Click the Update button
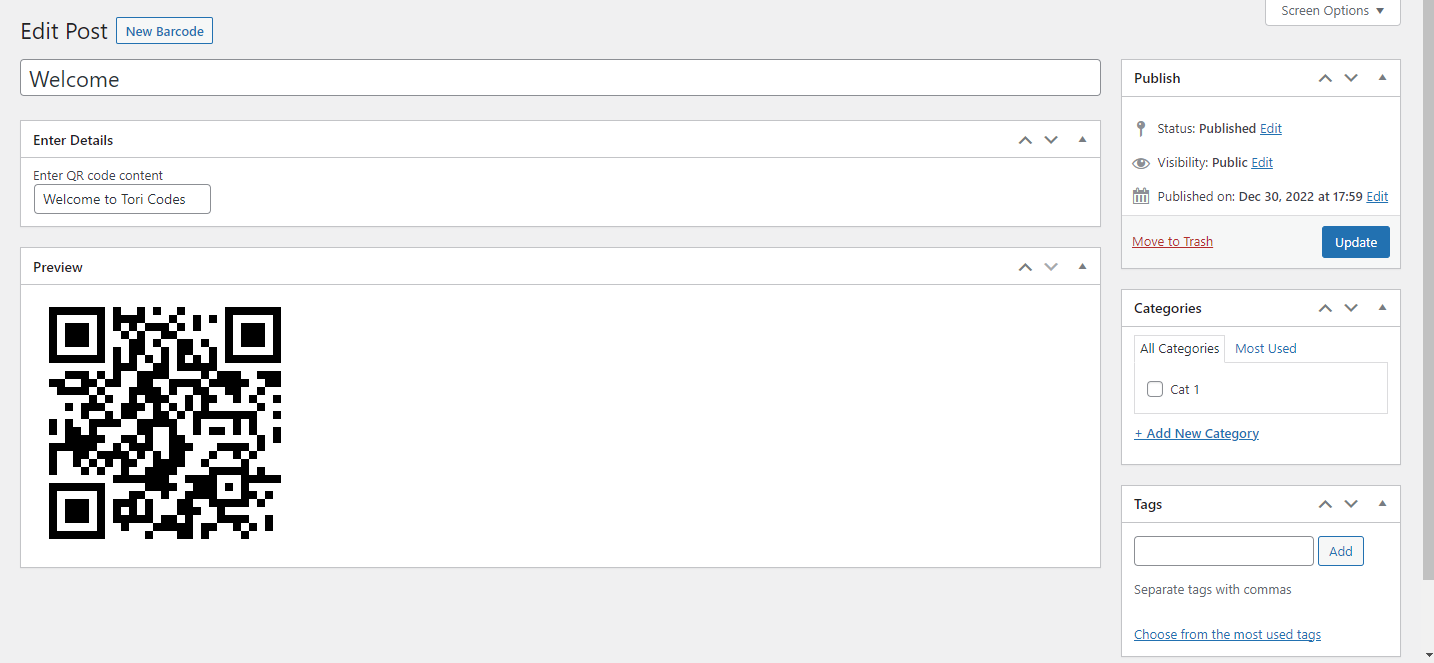1434x663 pixels. [x=1356, y=242]
